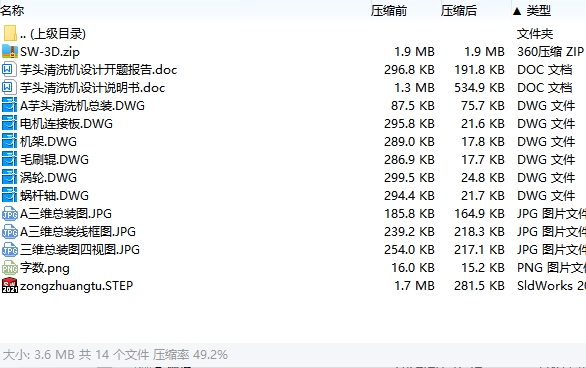Click the icon of 芋头清洗机设计开题报告.doc
Screen dimensions: 586x368
pos(9,69)
